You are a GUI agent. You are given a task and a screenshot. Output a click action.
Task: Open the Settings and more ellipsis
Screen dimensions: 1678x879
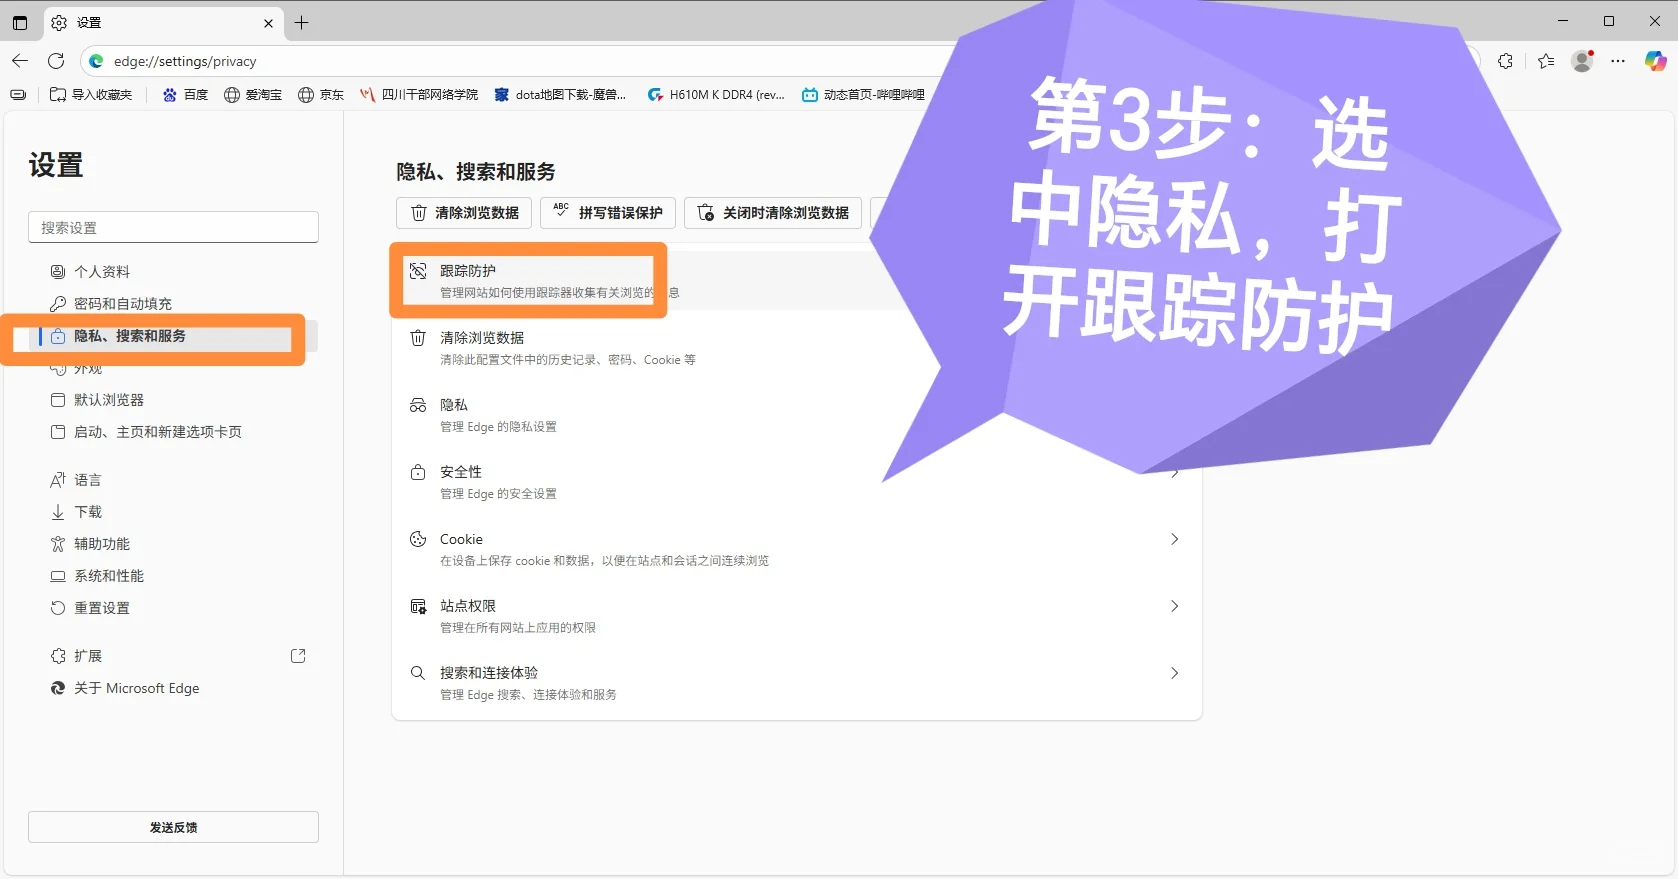[1618, 61]
